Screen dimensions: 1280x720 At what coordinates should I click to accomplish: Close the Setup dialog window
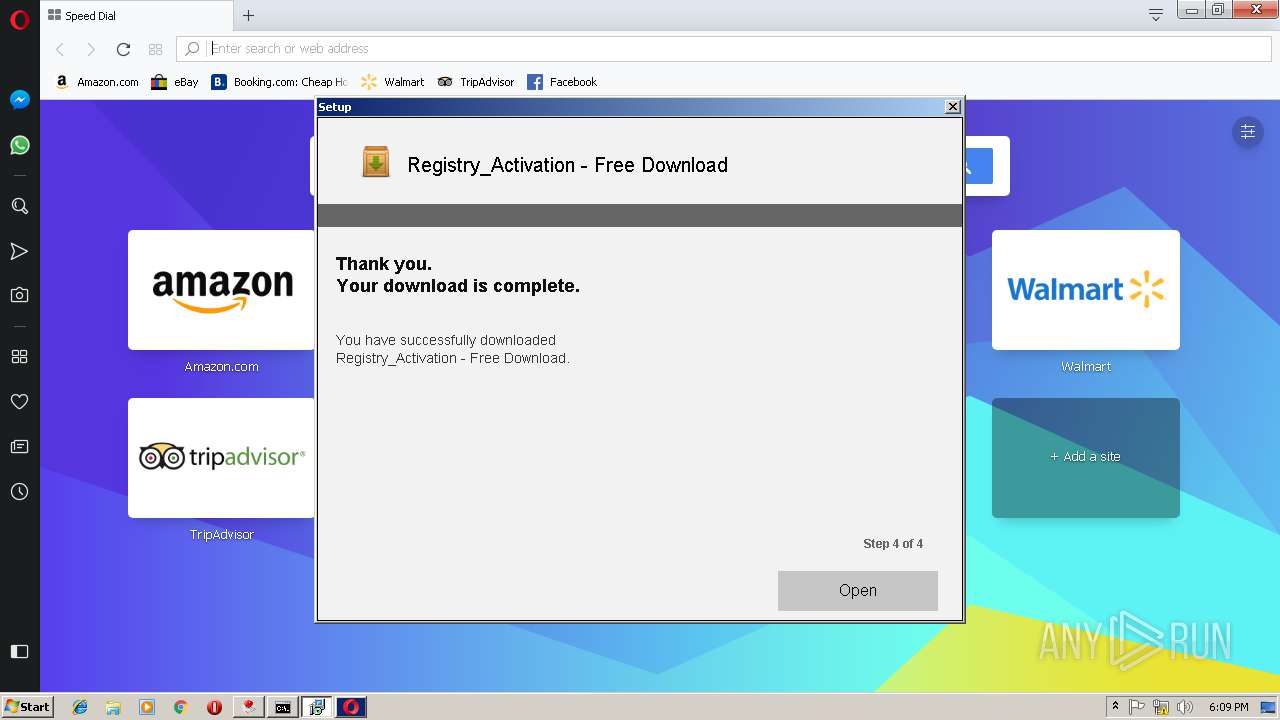coord(953,106)
